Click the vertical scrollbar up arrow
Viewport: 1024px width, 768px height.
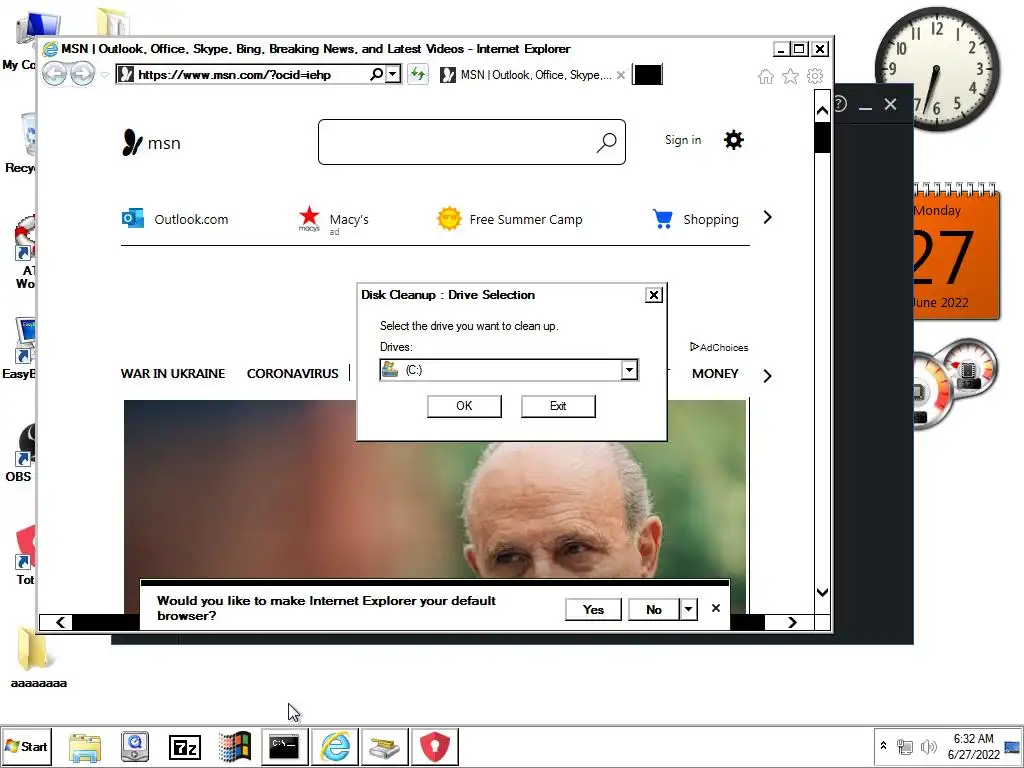tap(822, 111)
